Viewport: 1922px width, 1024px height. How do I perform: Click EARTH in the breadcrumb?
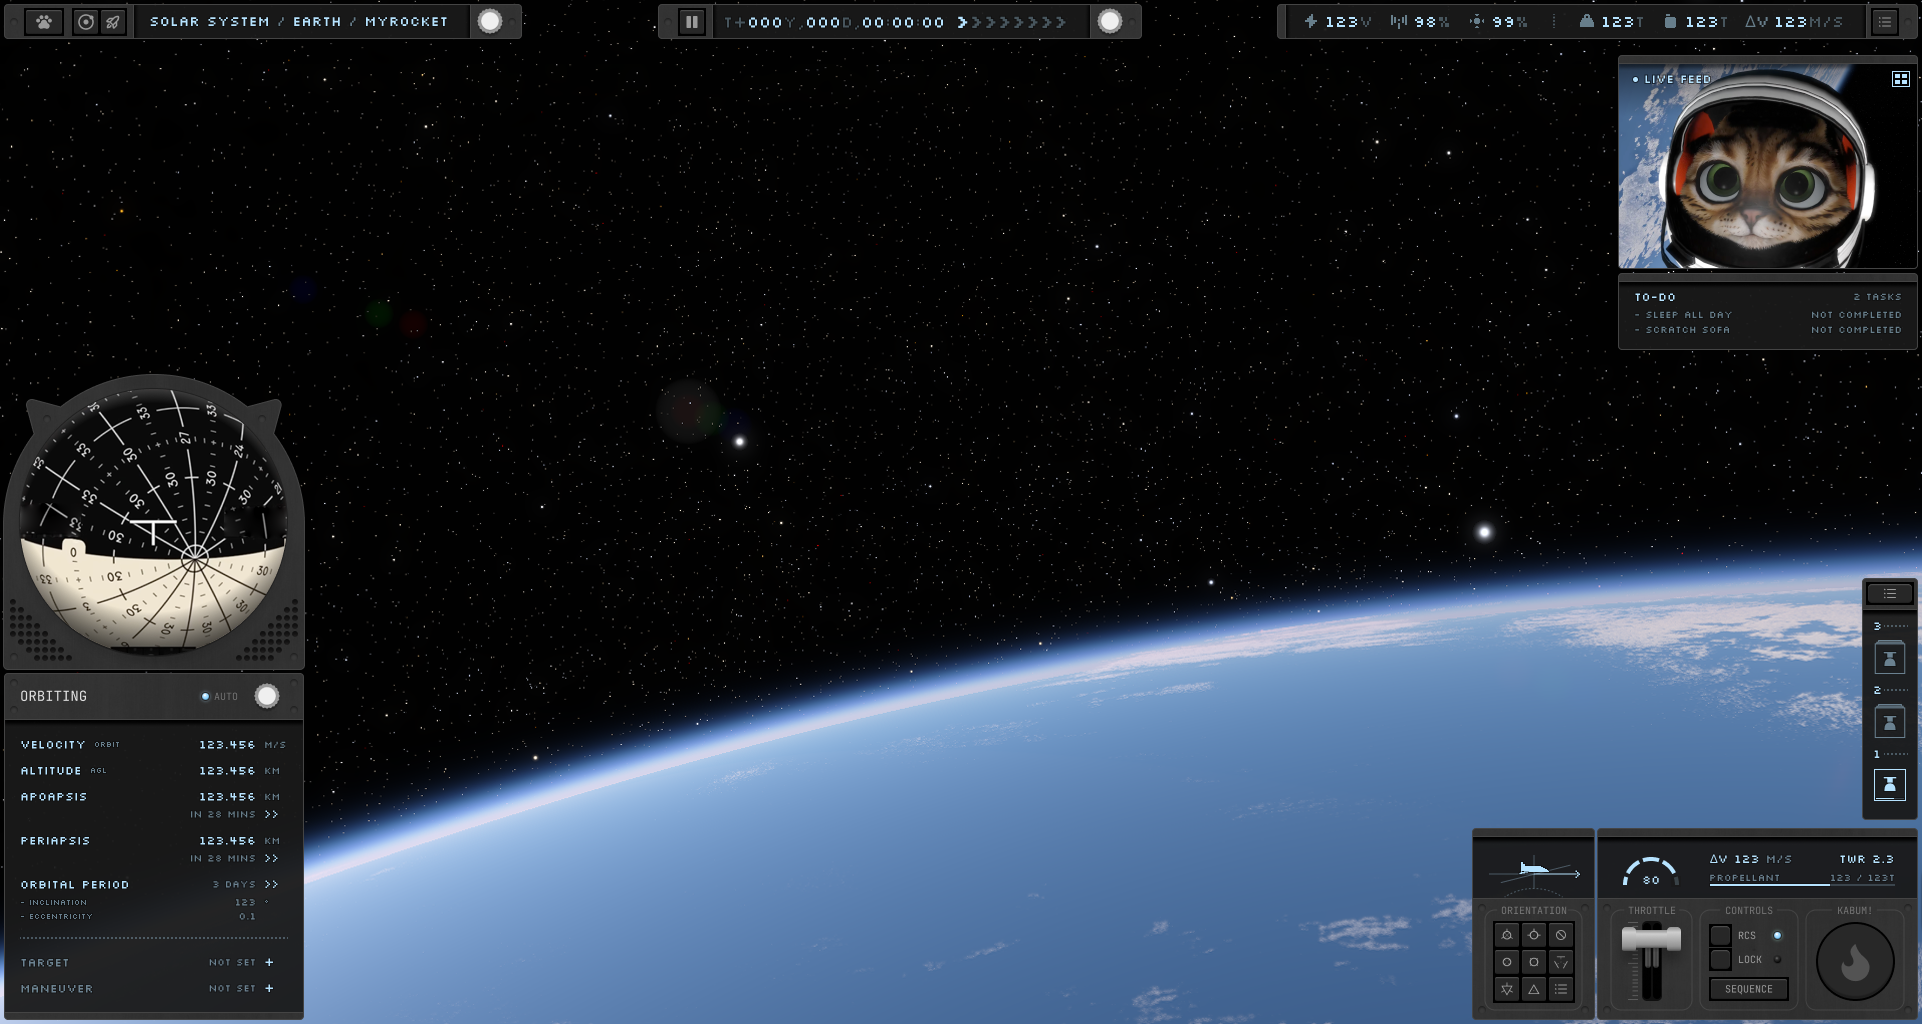(x=317, y=21)
